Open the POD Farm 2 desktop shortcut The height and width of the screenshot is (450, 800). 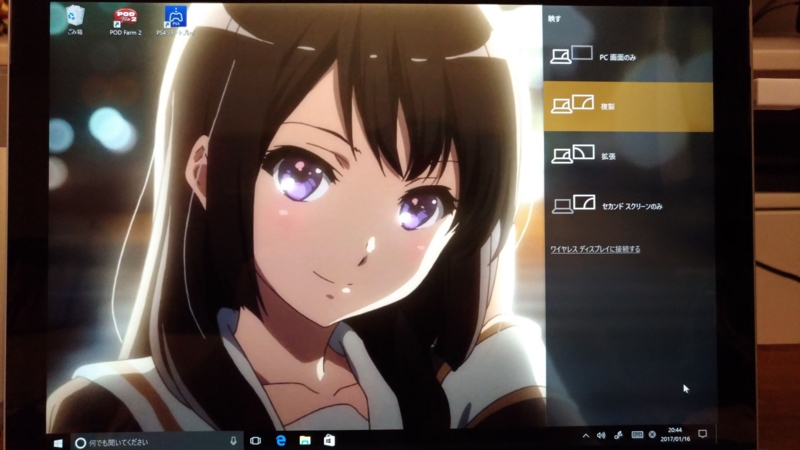click(126, 21)
